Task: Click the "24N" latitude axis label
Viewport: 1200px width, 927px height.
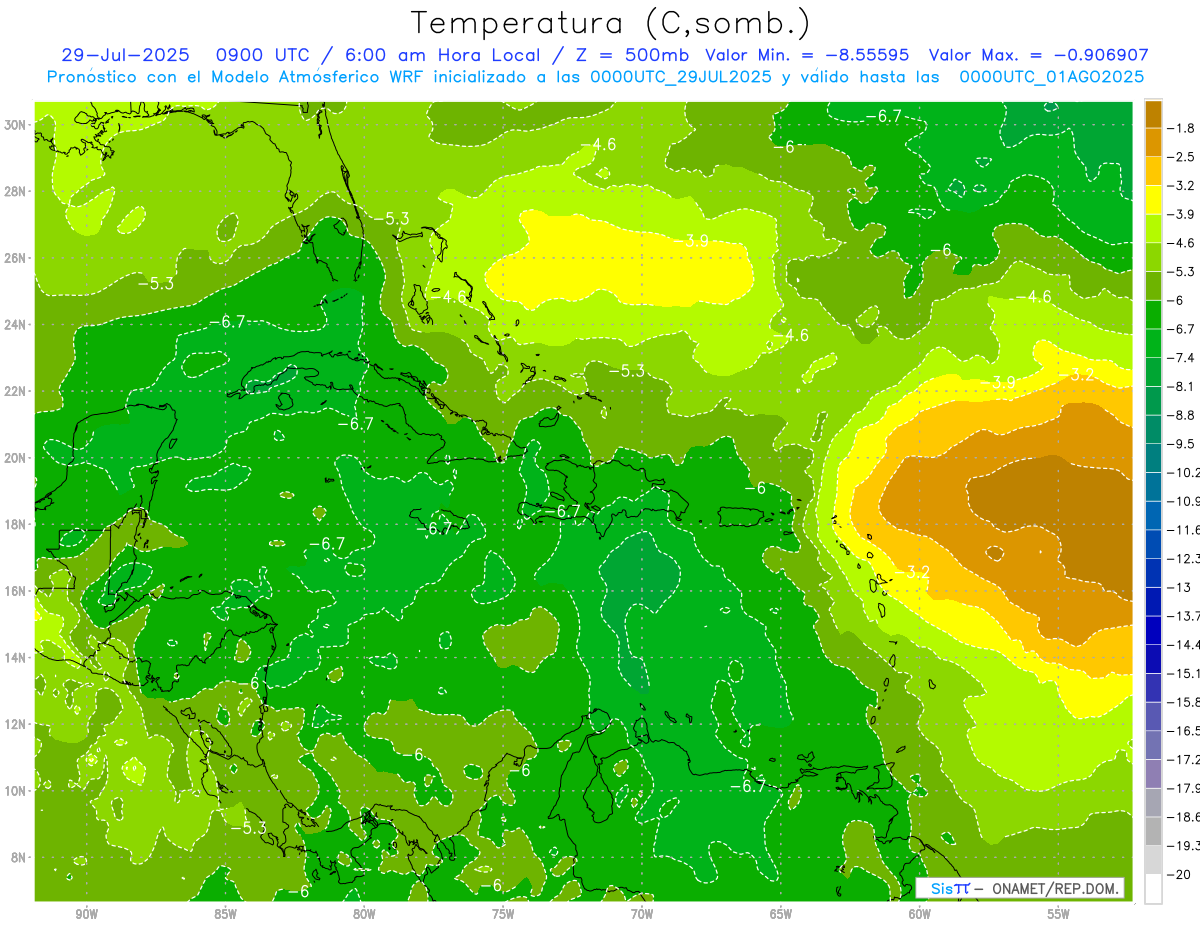Action: tap(15, 325)
